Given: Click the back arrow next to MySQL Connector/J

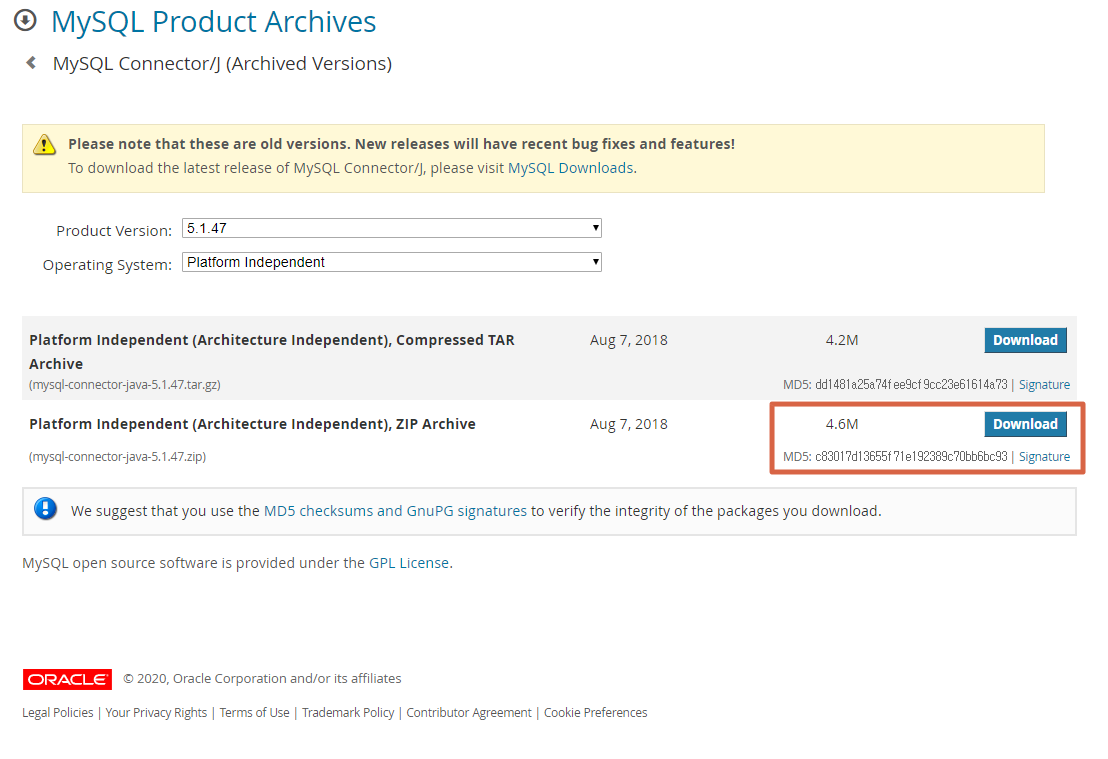Looking at the screenshot, I should [31, 63].
